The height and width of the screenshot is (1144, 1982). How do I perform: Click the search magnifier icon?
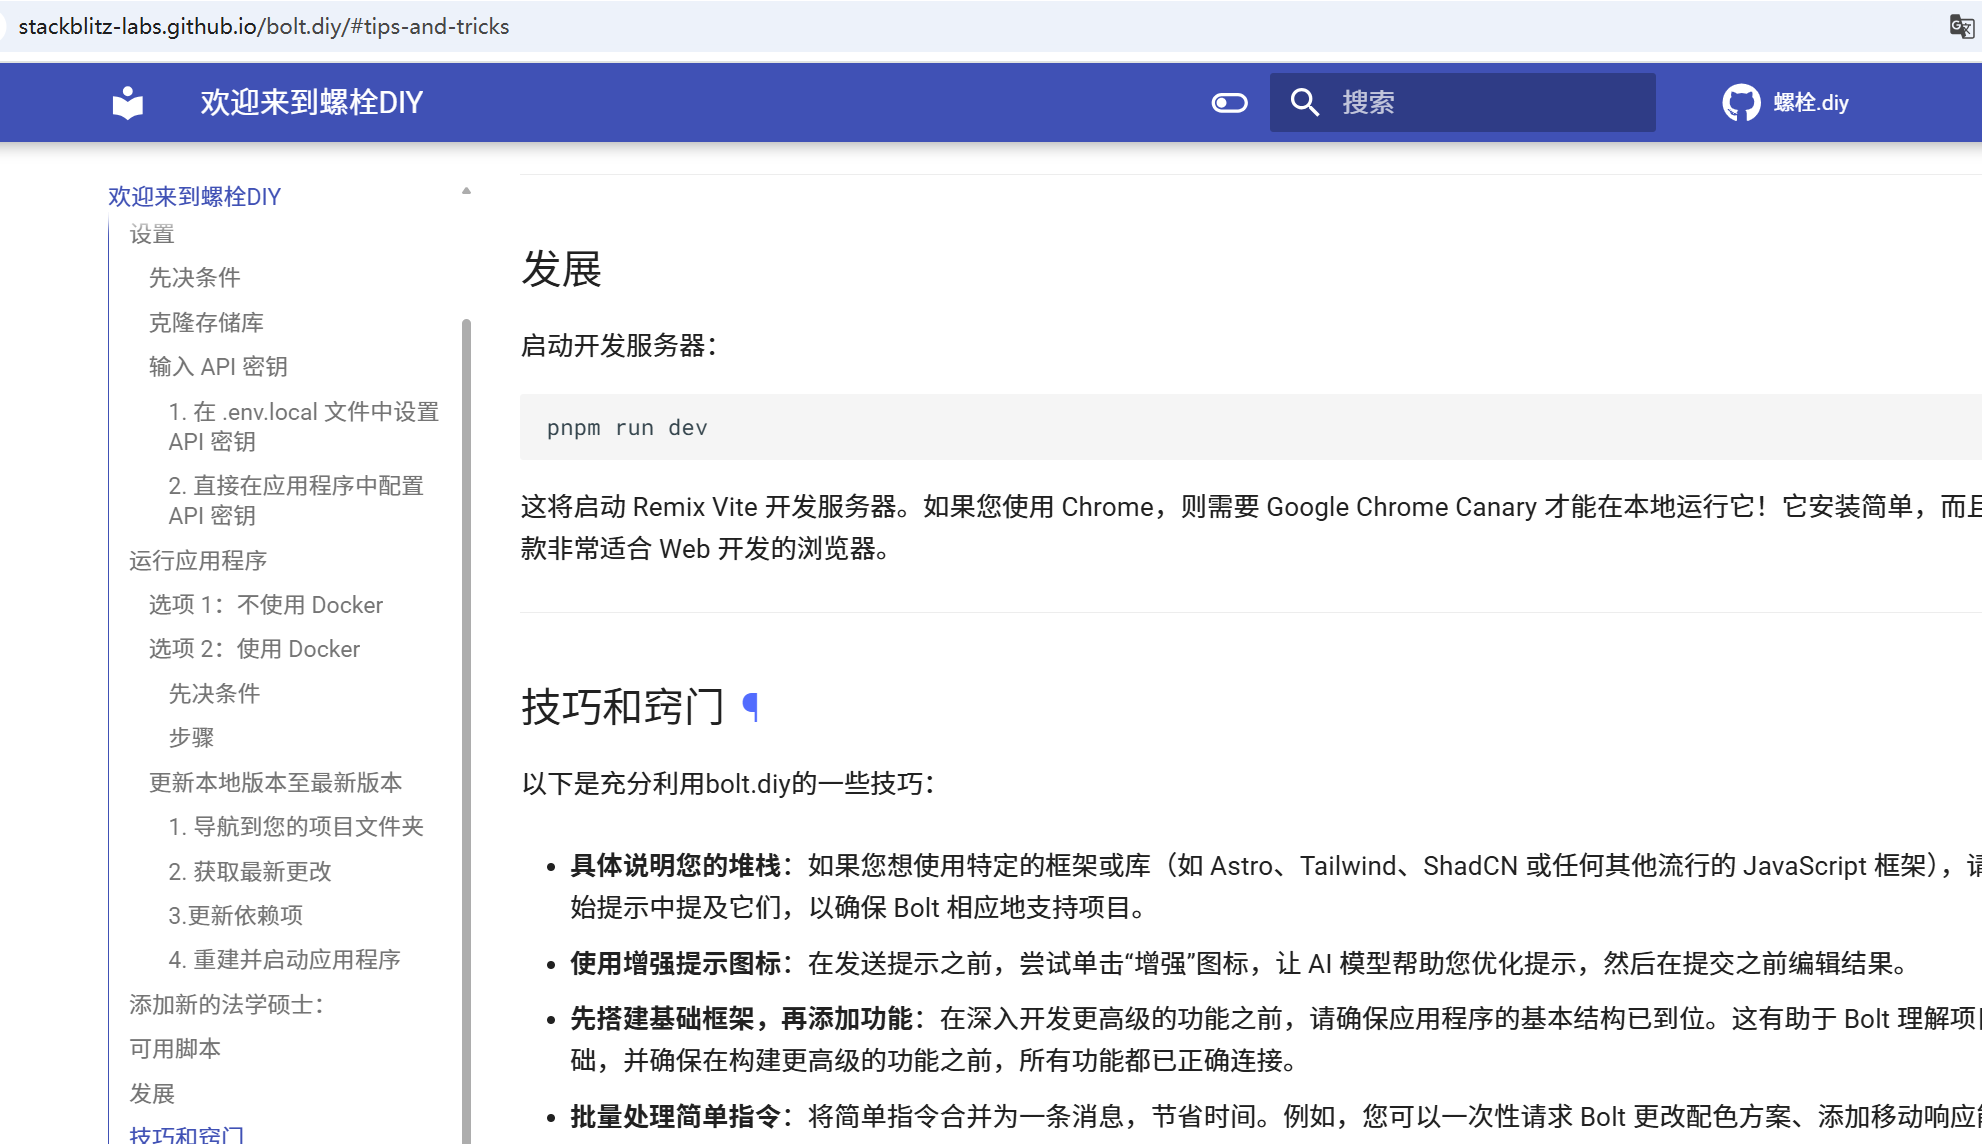[x=1304, y=102]
